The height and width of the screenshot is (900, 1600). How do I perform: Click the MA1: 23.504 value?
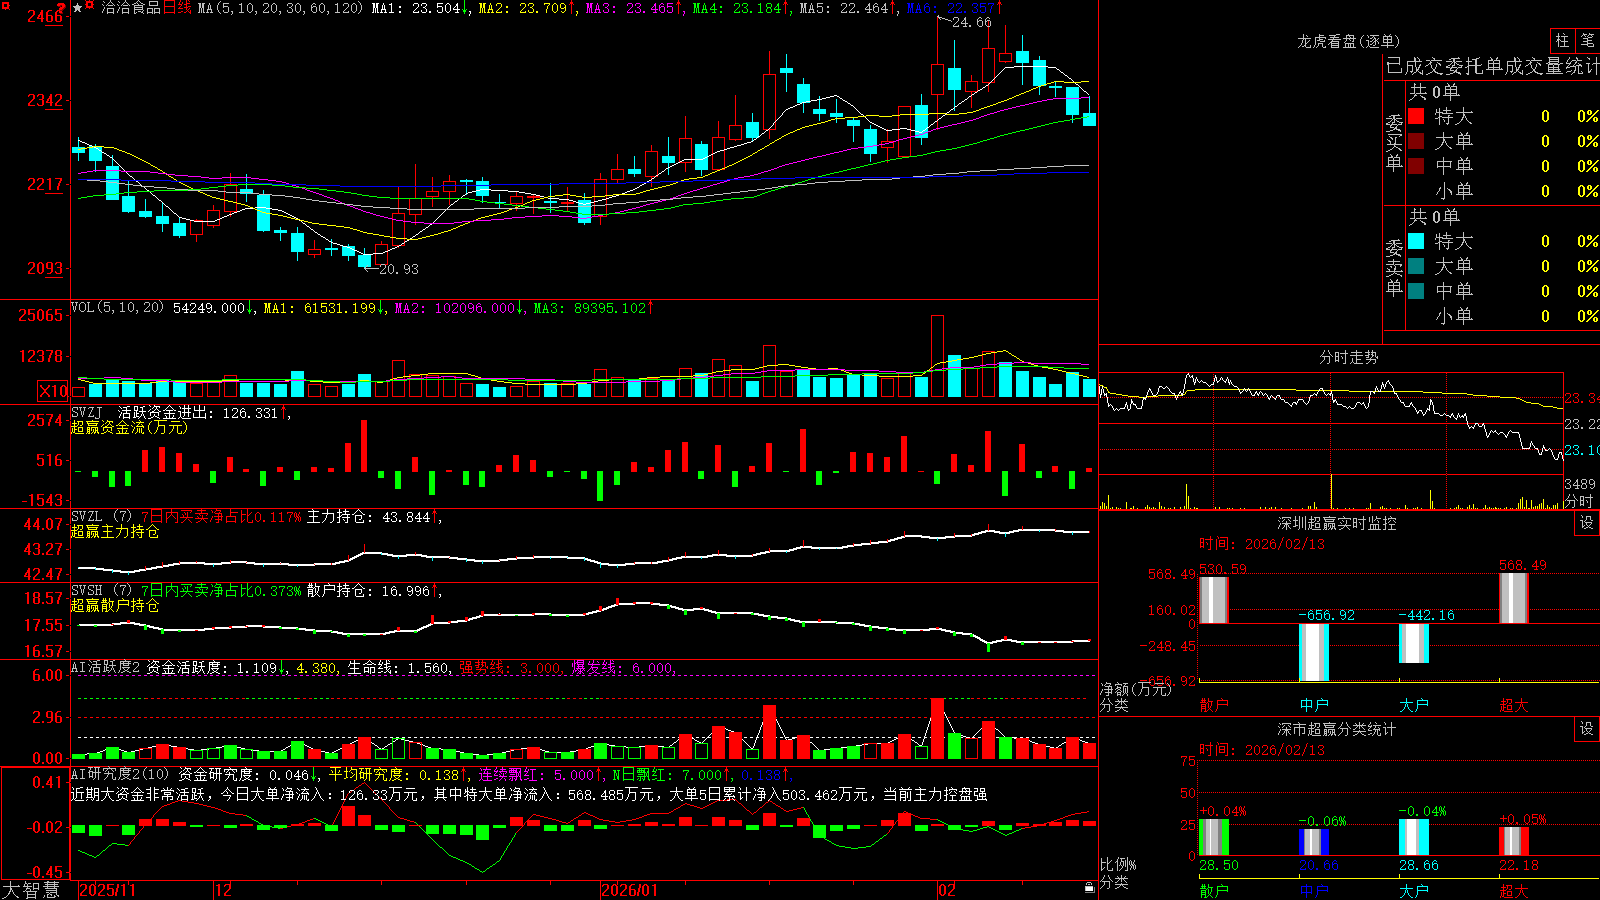click(416, 8)
